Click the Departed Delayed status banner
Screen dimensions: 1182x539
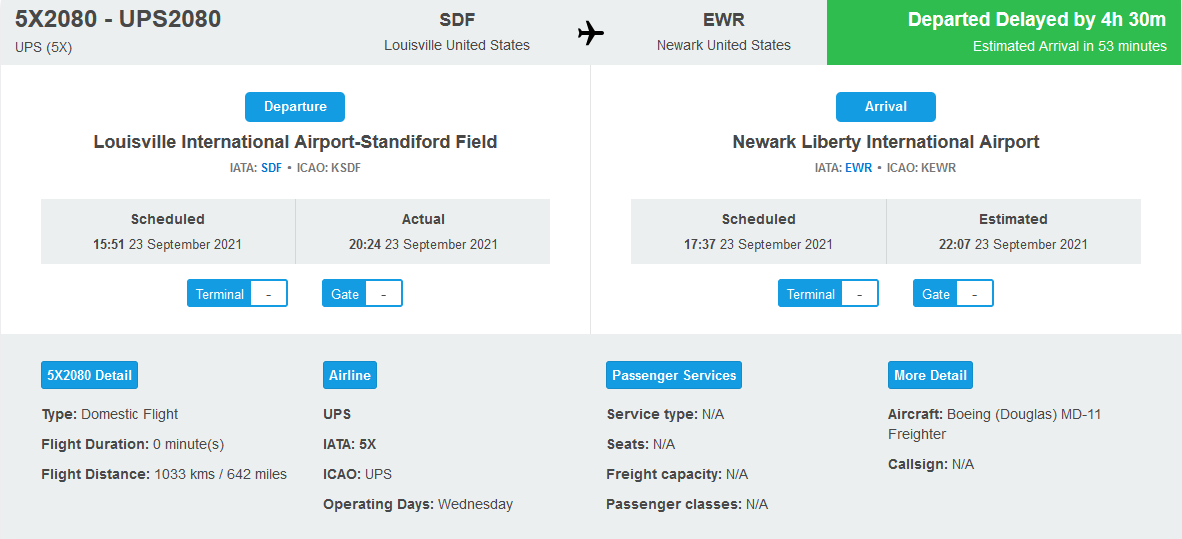pos(1004,32)
